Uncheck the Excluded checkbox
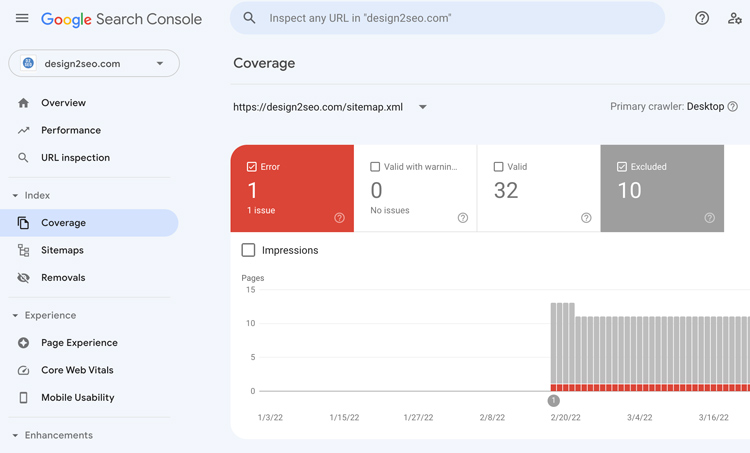Image resolution: width=750 pixels, height=453 pixels. click(622, 166)
